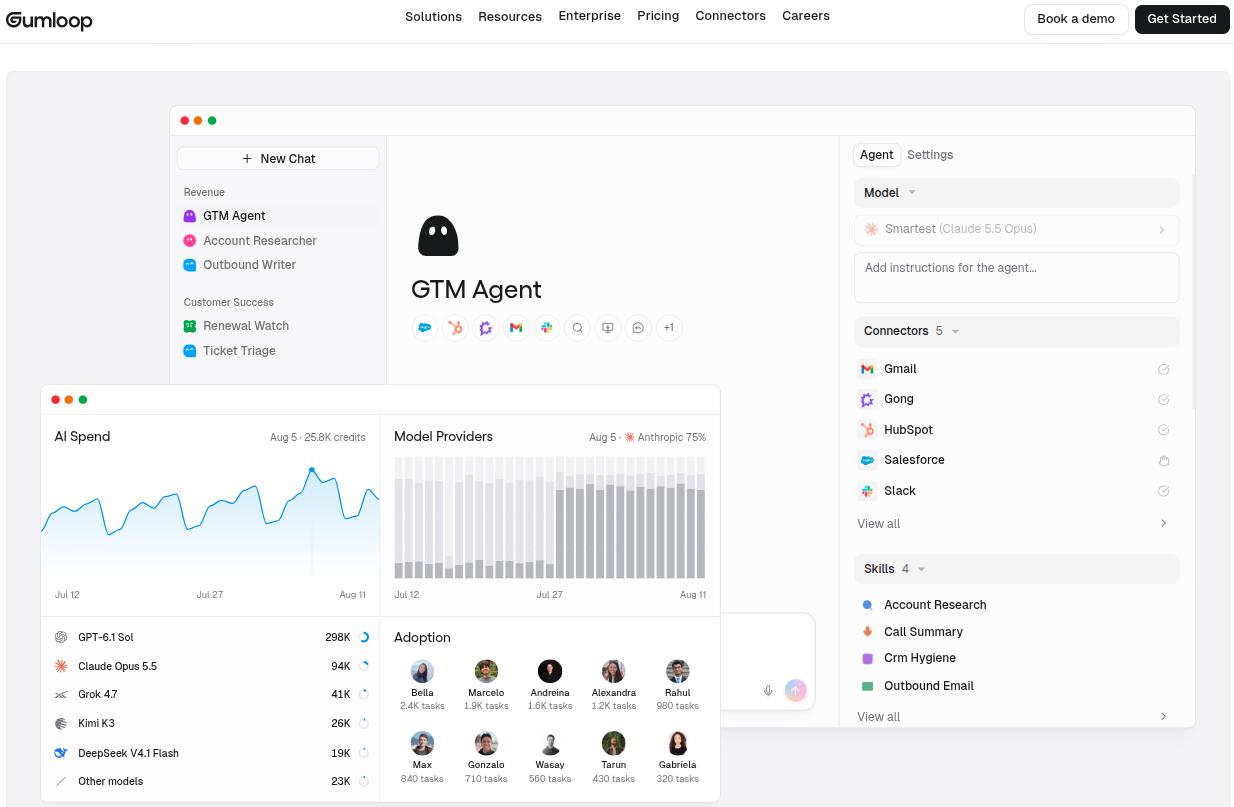Screen dimensions: 1234x807
Task: Click the DeepSeek V4.1 Flash whale icon
Action: click(x=61, y=753)
